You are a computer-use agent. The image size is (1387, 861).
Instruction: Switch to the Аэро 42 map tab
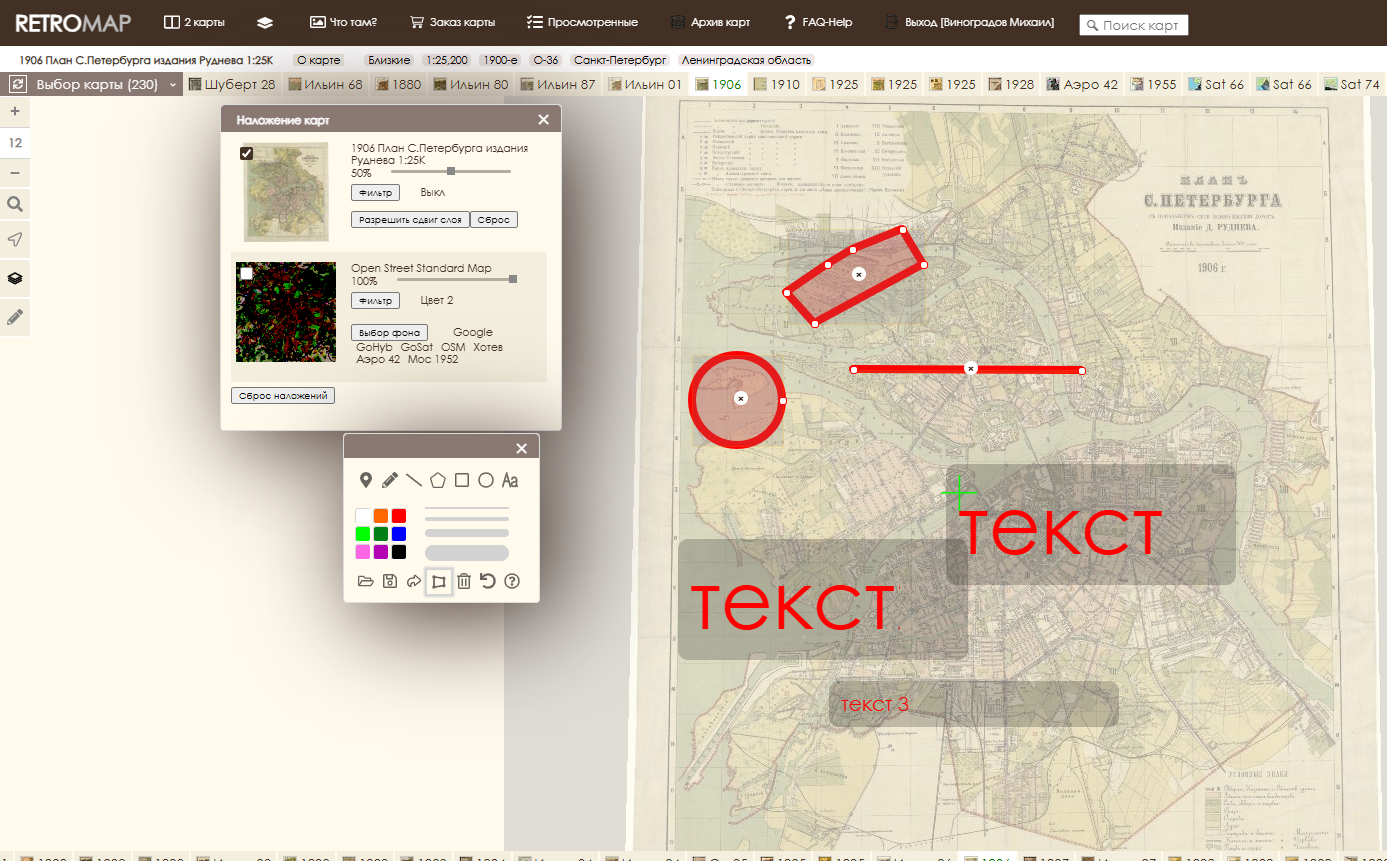(1082, 85)
